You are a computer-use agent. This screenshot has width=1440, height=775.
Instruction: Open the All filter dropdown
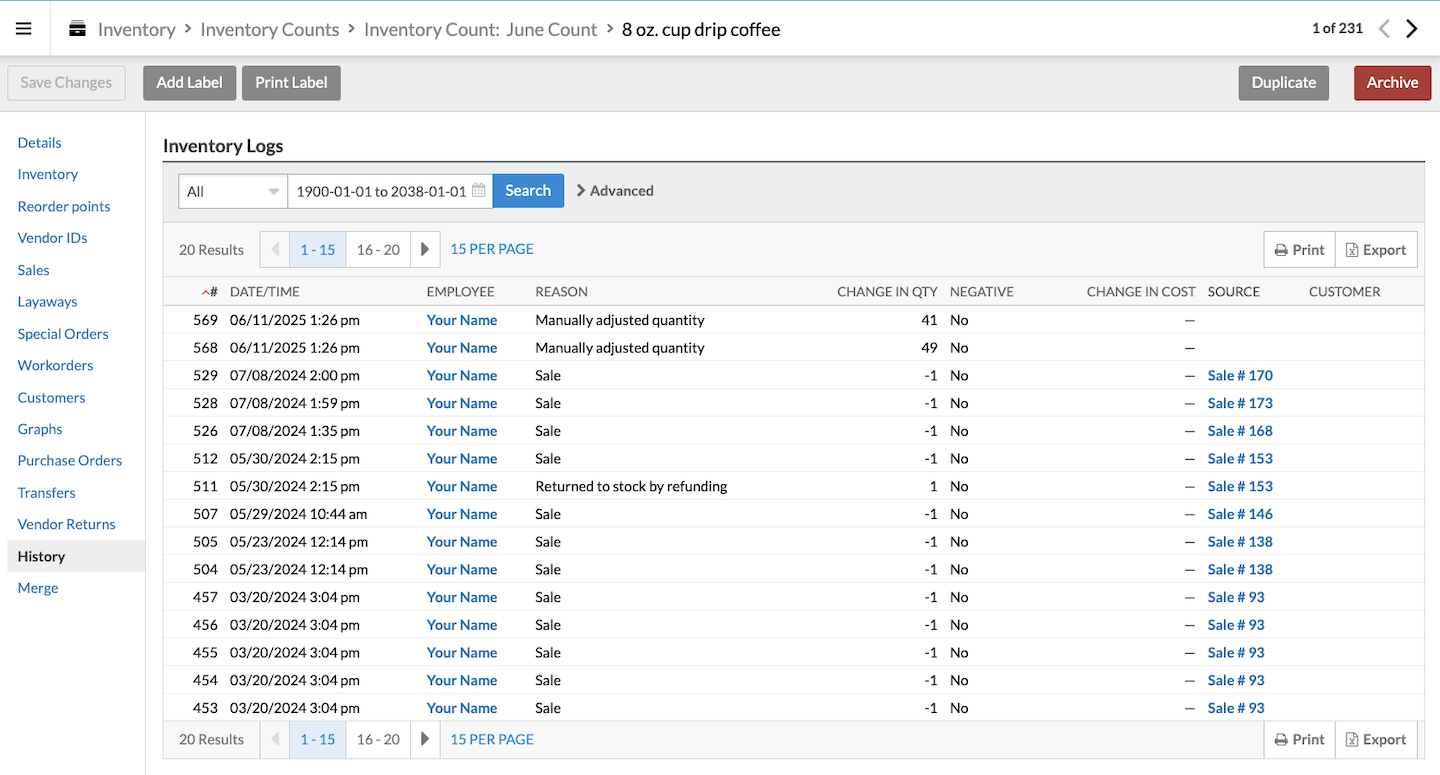coord(233,191)
